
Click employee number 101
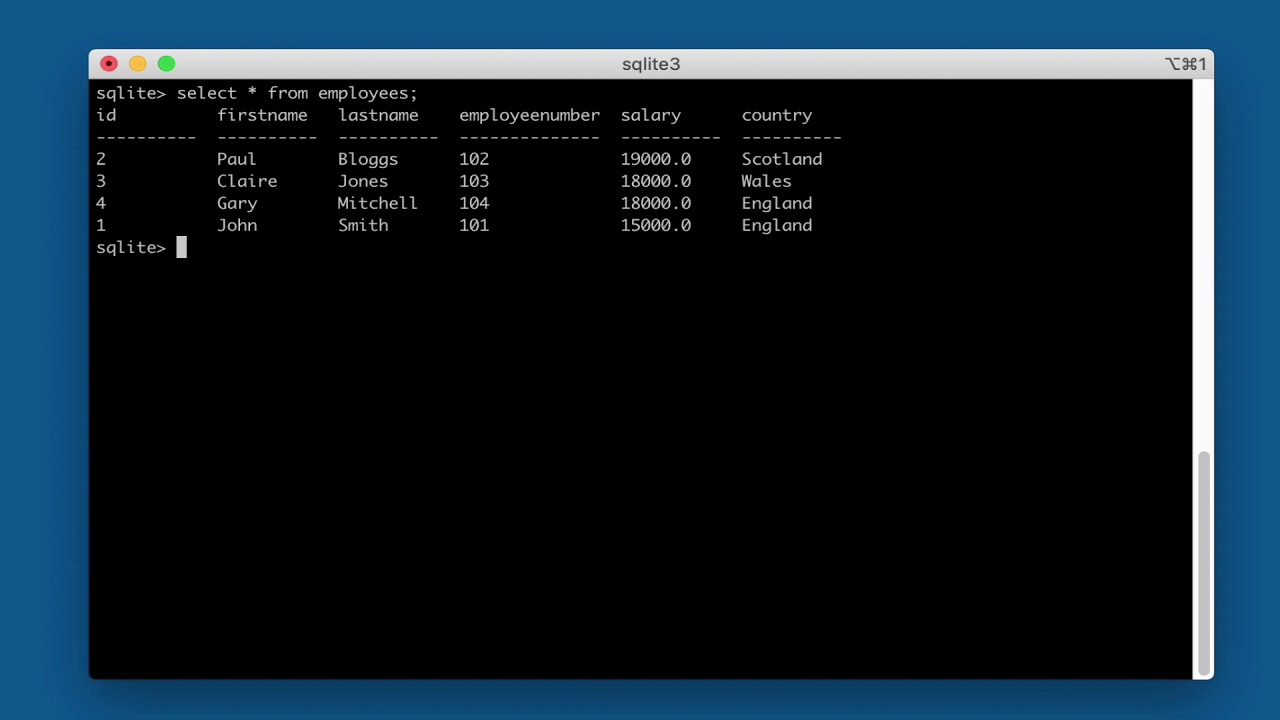pos(474,225)
